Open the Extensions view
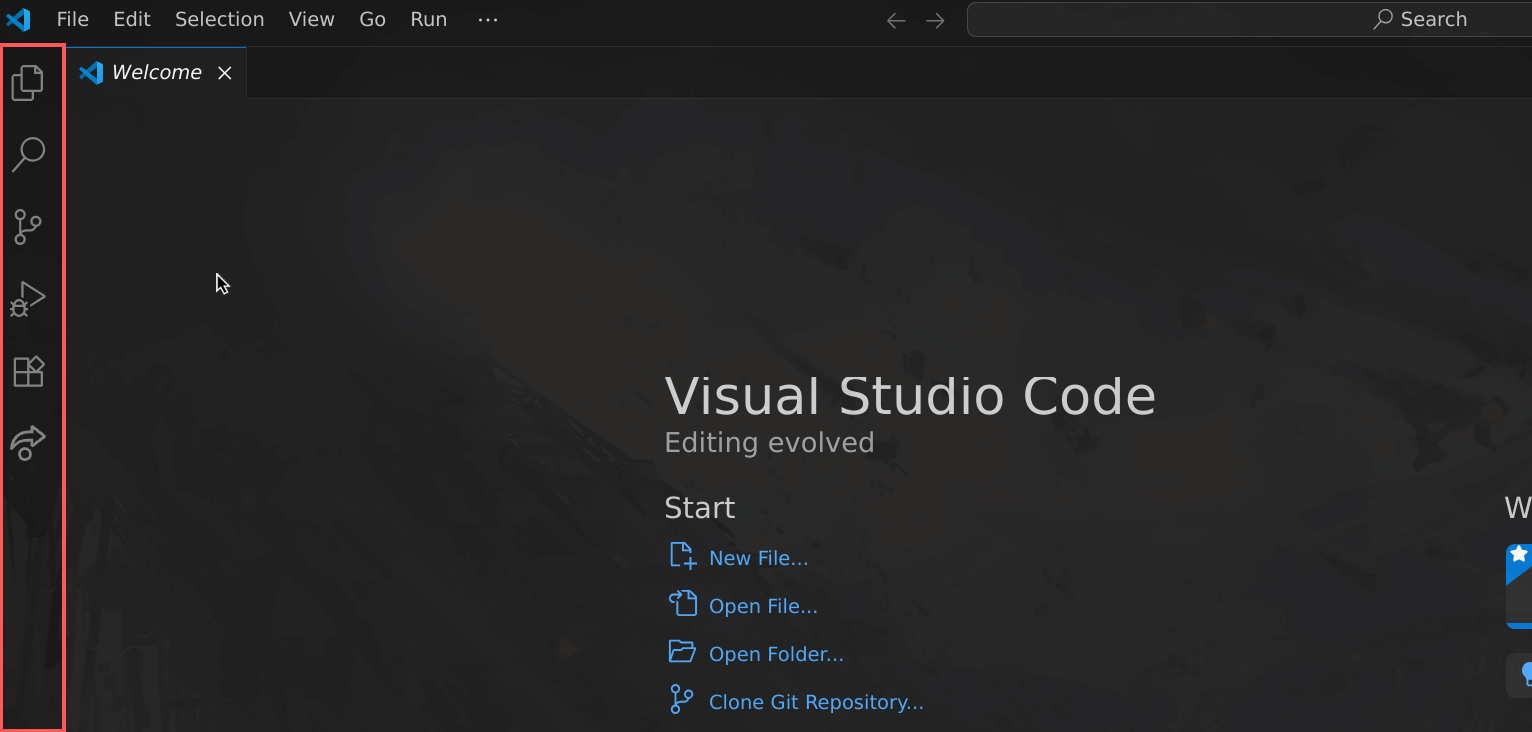1532x732 pixels. tap(28, 371)
